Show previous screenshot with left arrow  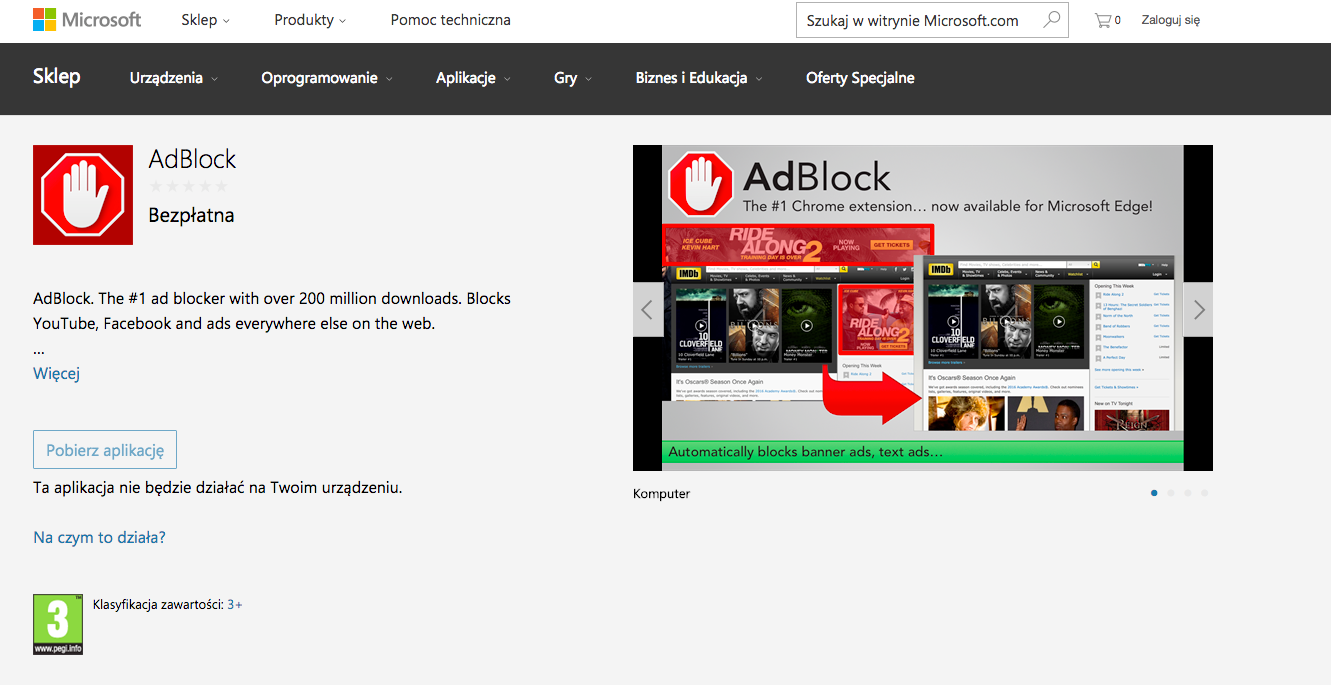click(647, 310)
